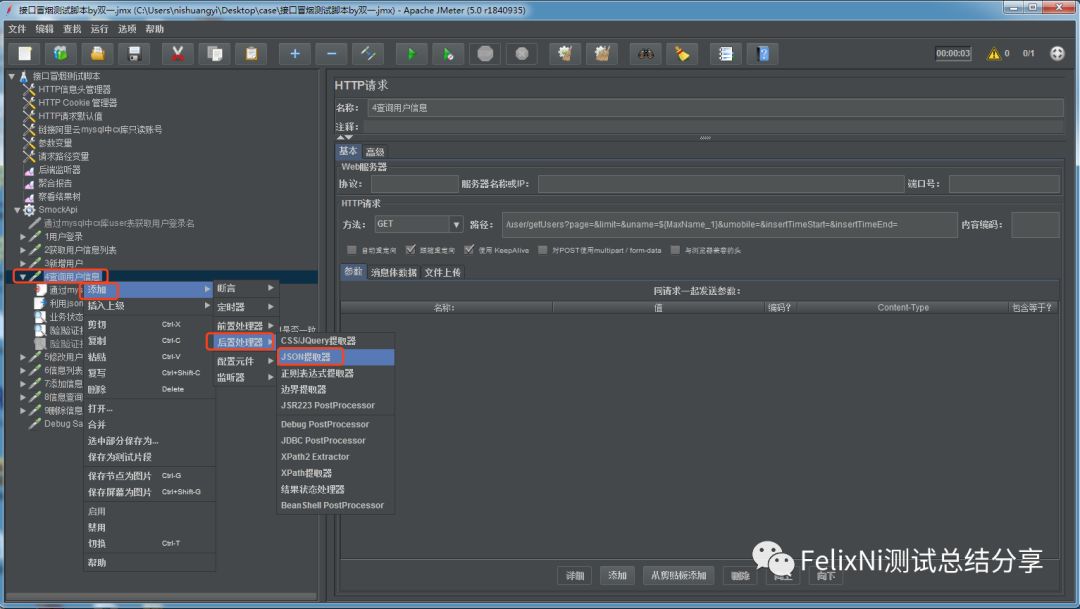Collapse the 接口冒烟测试脚本 root node
1080x609 pixels.
pyautogui.click(x=12, y=76)
